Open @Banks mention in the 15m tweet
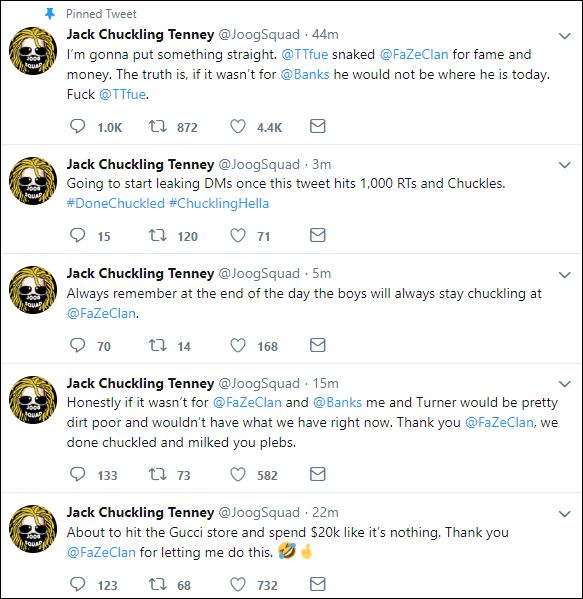The width and height of the screenshot is (583, 599). [337, 403]
